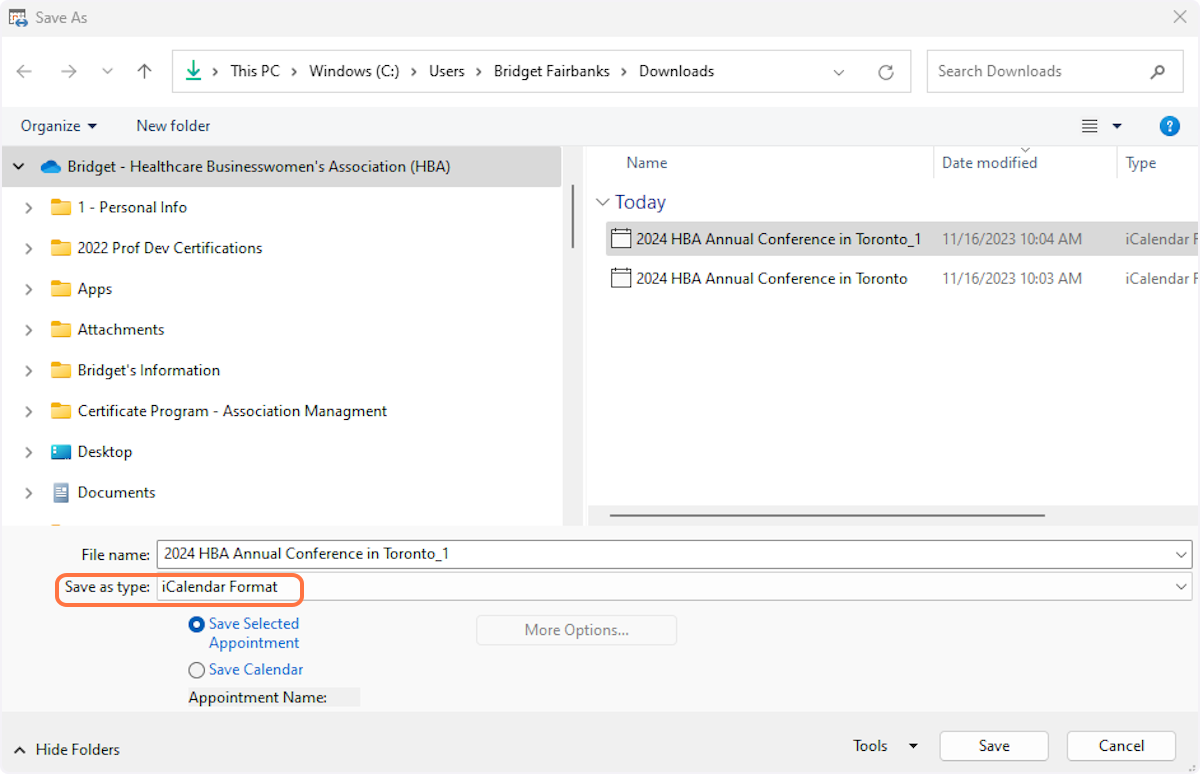The width and height of the screenshot is (1200, 774).
Task: Select the 1 - Personal Info folder icon
Action: click(61, 208)
